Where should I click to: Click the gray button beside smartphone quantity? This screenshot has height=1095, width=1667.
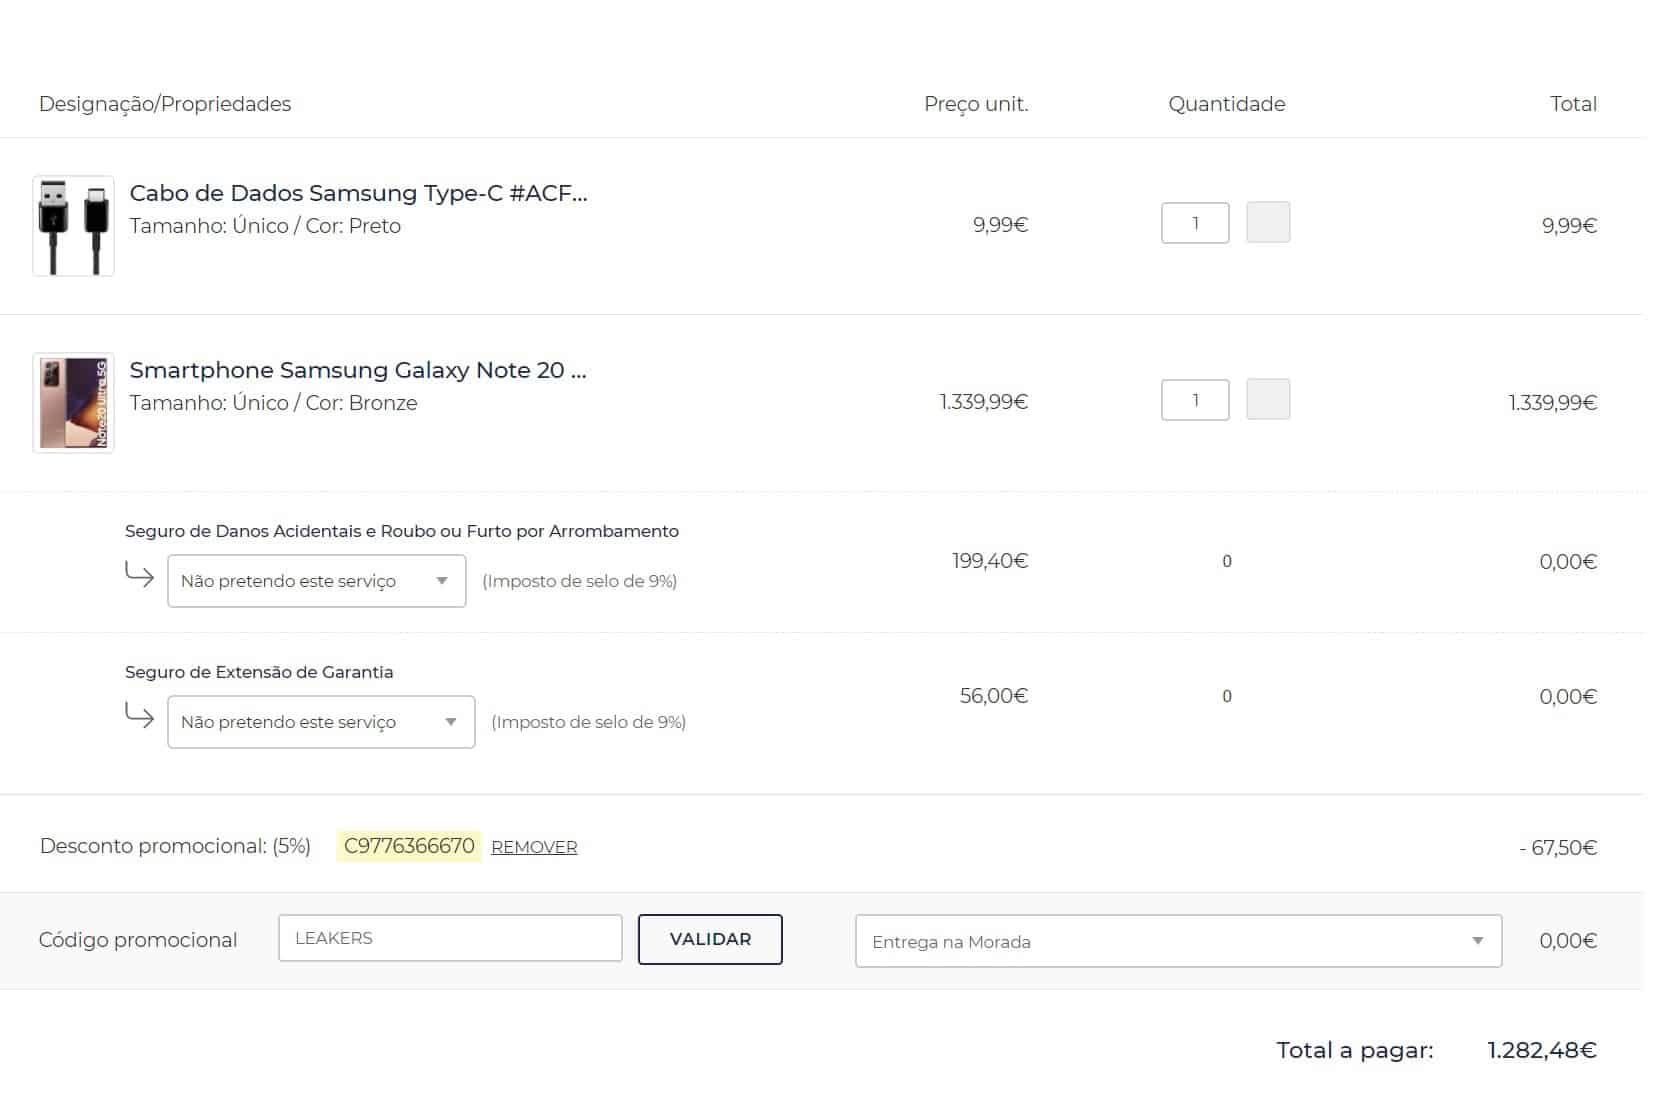(x=1268, y=399)
